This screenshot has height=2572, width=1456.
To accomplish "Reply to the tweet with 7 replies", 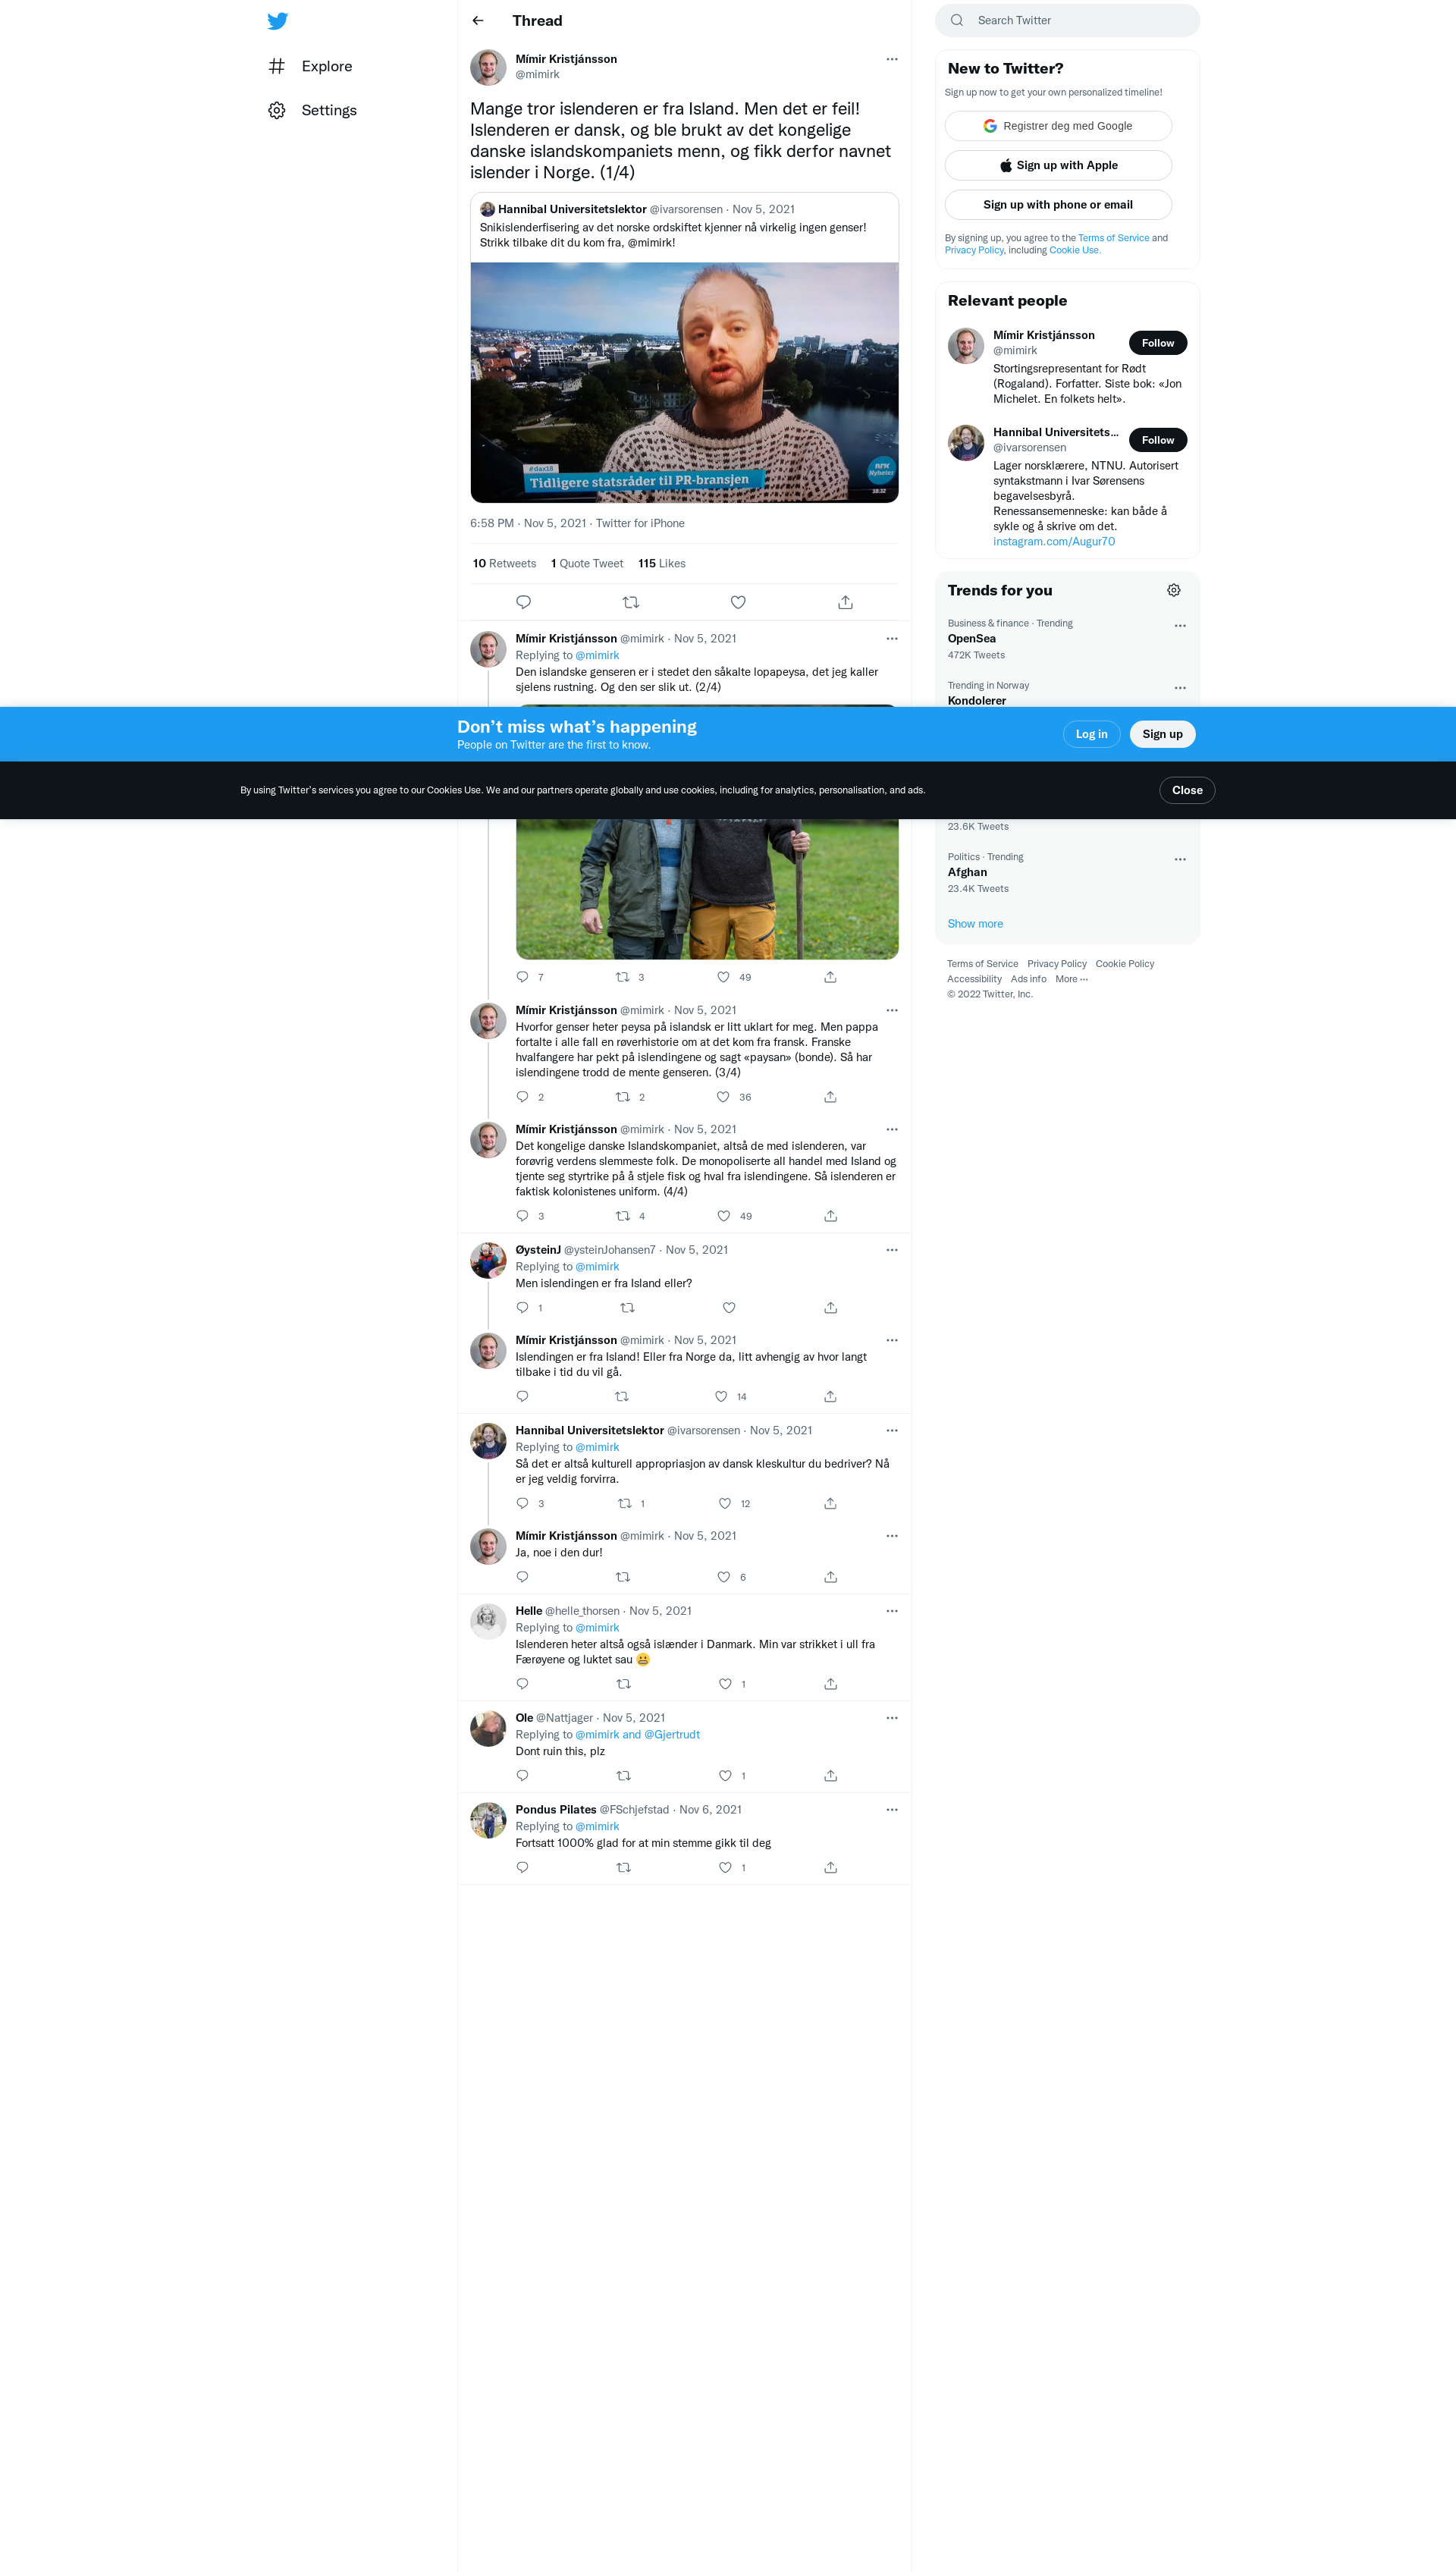I will (522, 977).
